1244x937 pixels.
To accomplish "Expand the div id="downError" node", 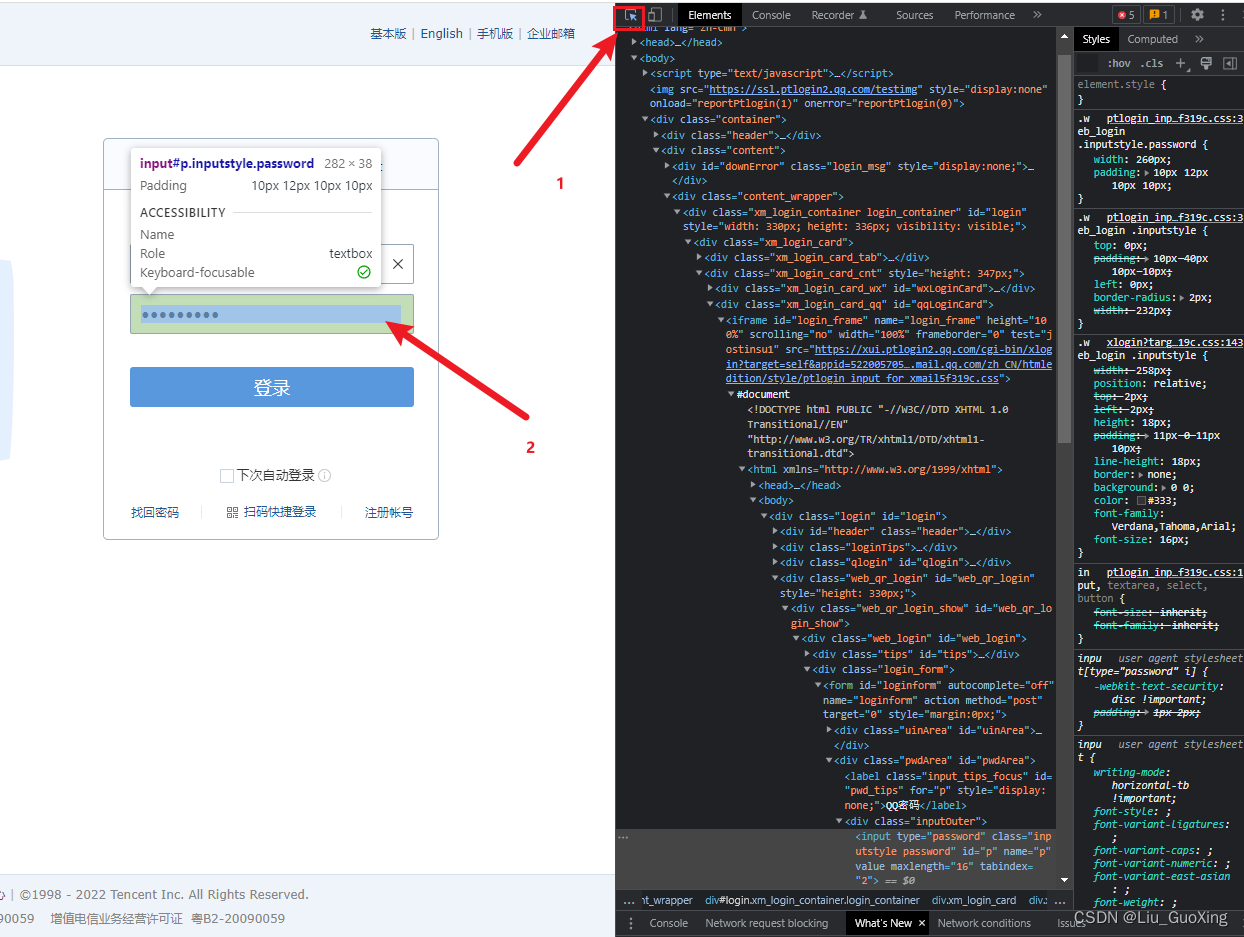I will pyautogui.click(x=668, y=166).
